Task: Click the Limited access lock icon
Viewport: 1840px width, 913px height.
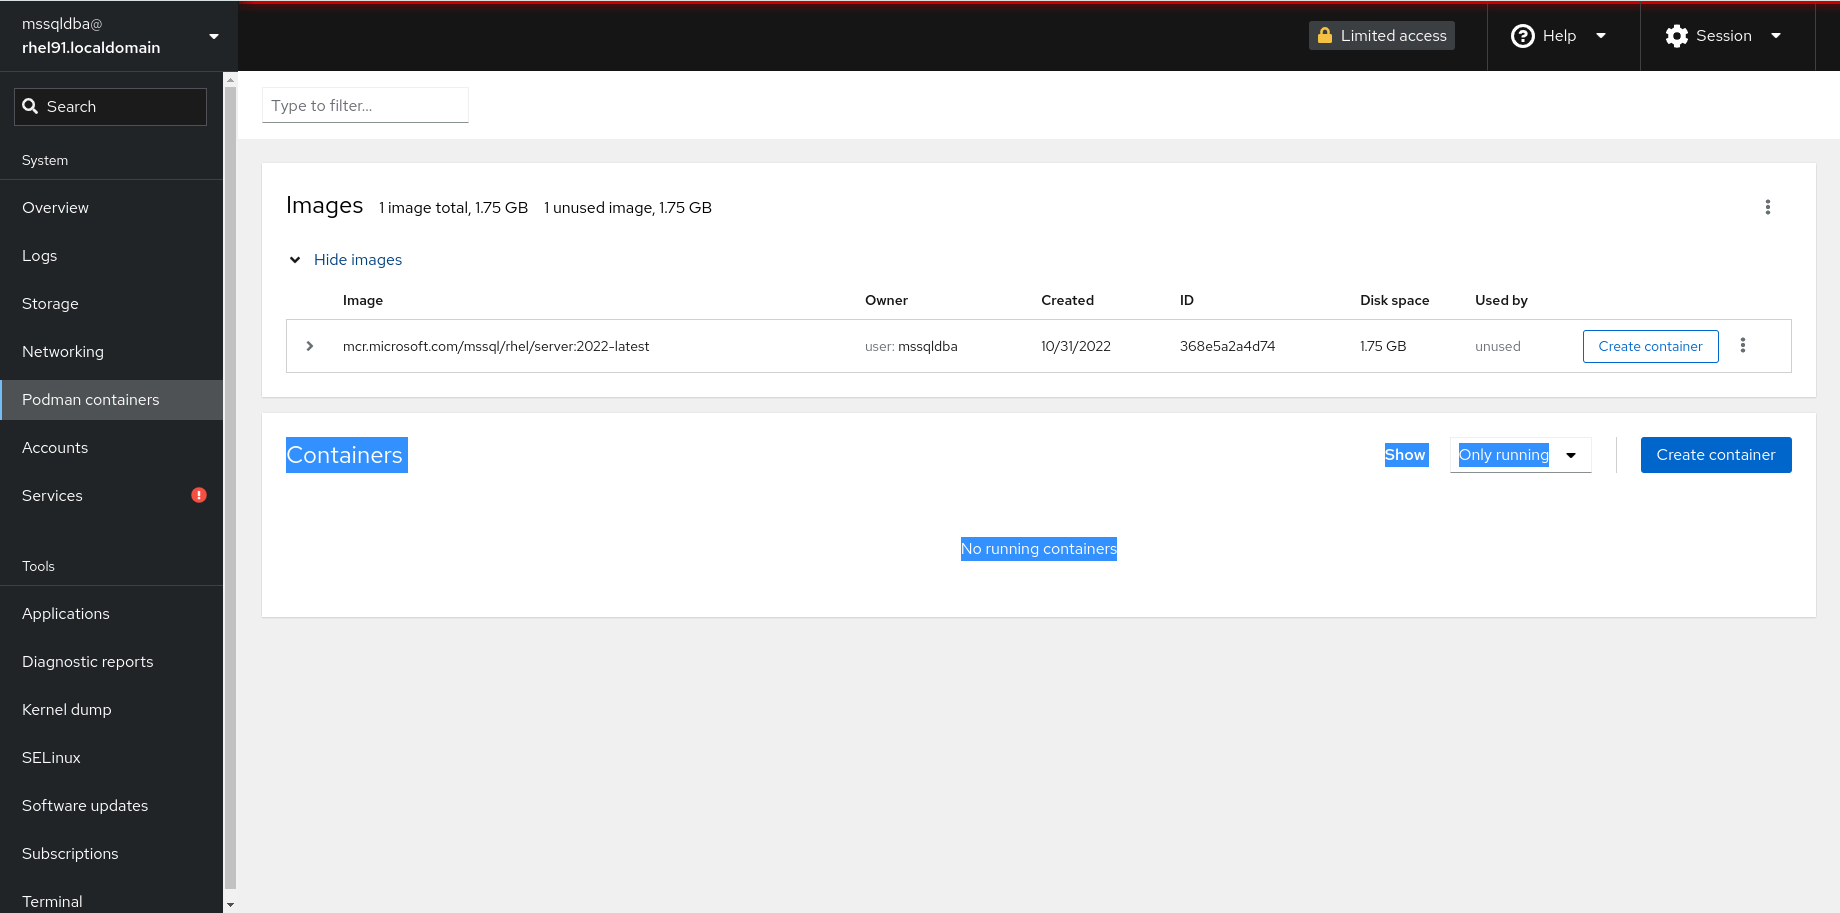Action: [x=1325, y=36]
